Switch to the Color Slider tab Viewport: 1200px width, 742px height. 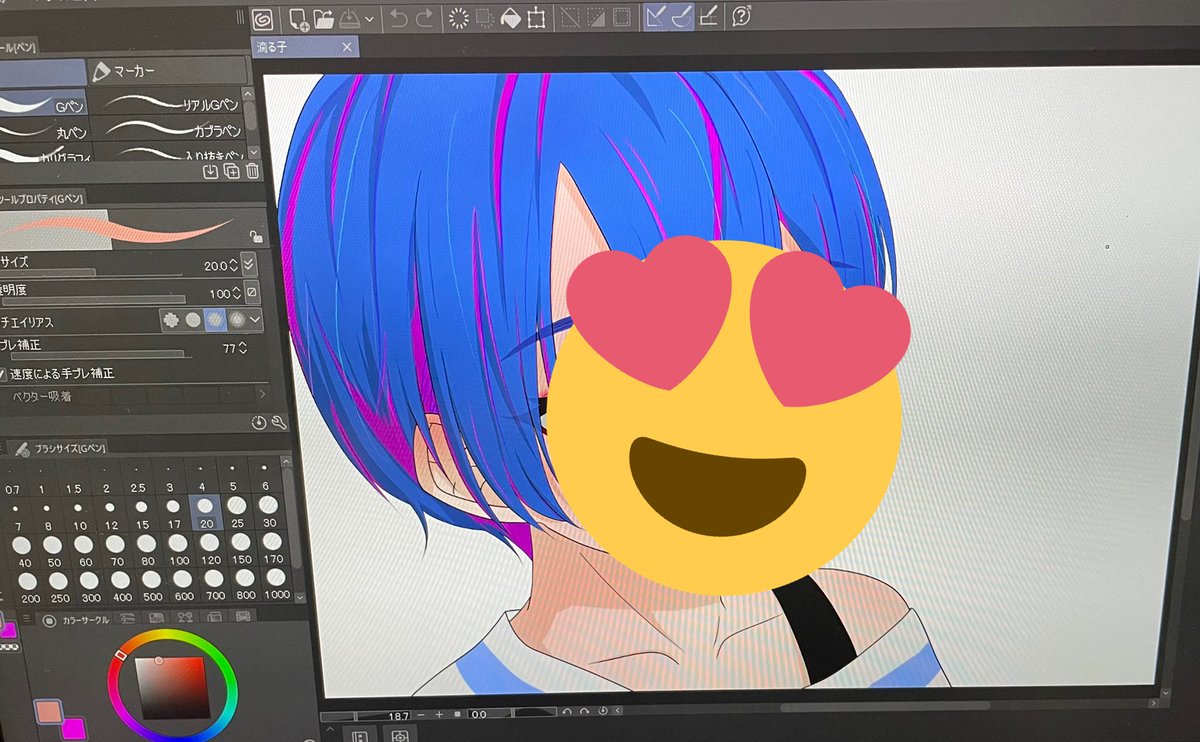tap(130, 620)
